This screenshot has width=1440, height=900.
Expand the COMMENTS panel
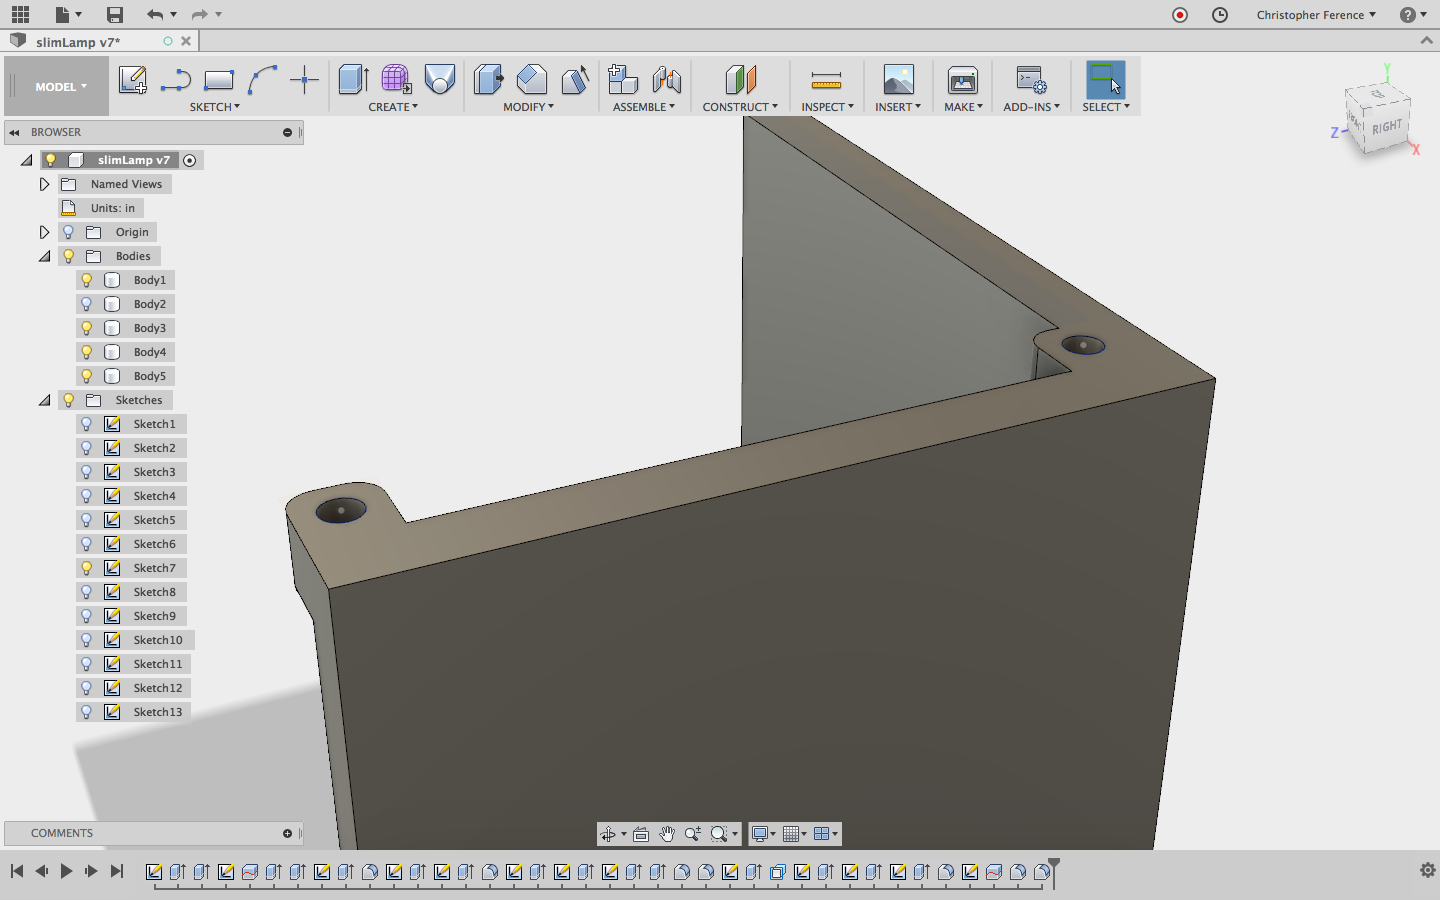coord(287,833)
